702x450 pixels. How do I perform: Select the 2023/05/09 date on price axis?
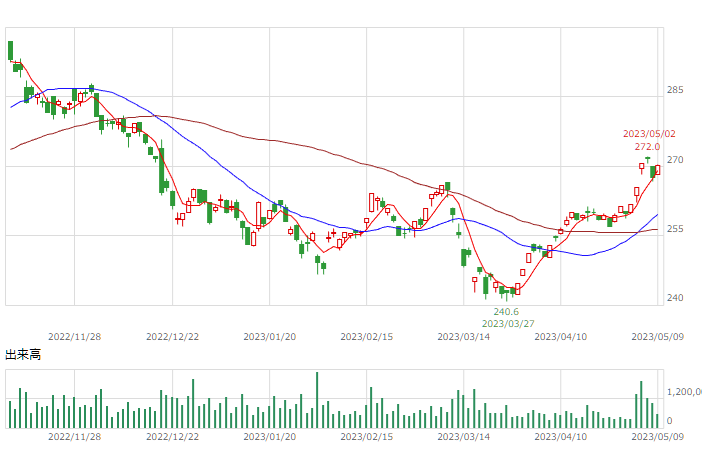[x=658, y=337]
